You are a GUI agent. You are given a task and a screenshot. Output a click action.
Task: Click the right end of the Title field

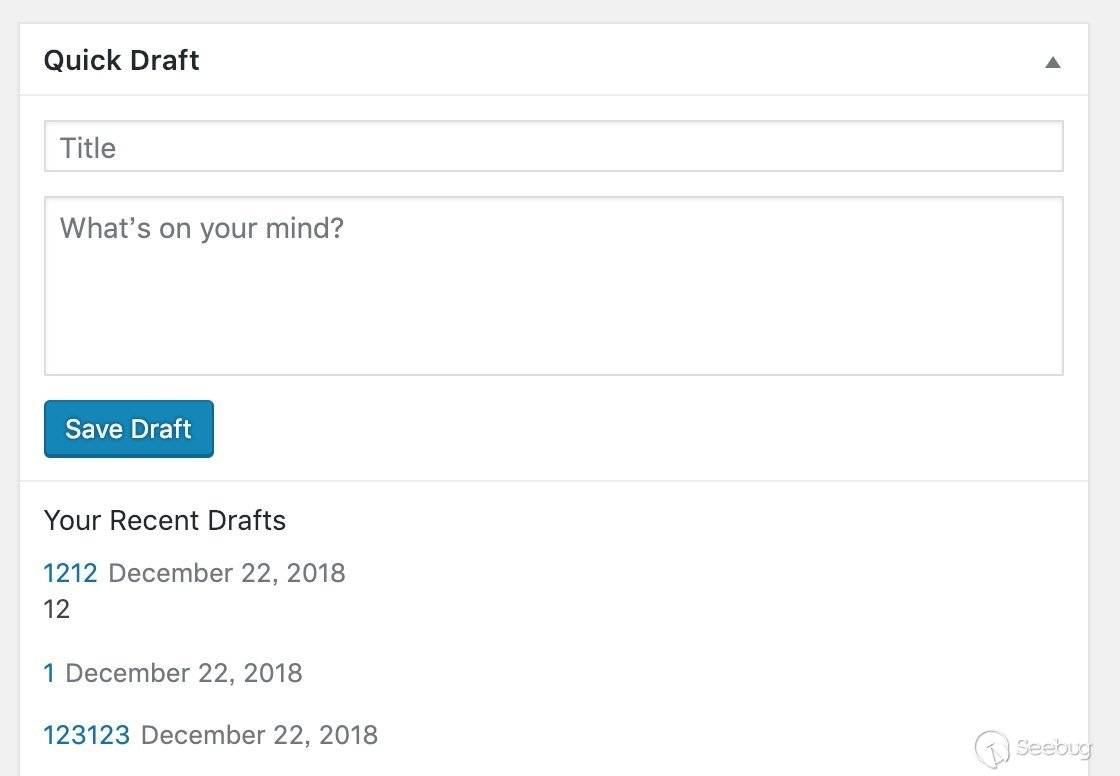[x=1030, y=147]
